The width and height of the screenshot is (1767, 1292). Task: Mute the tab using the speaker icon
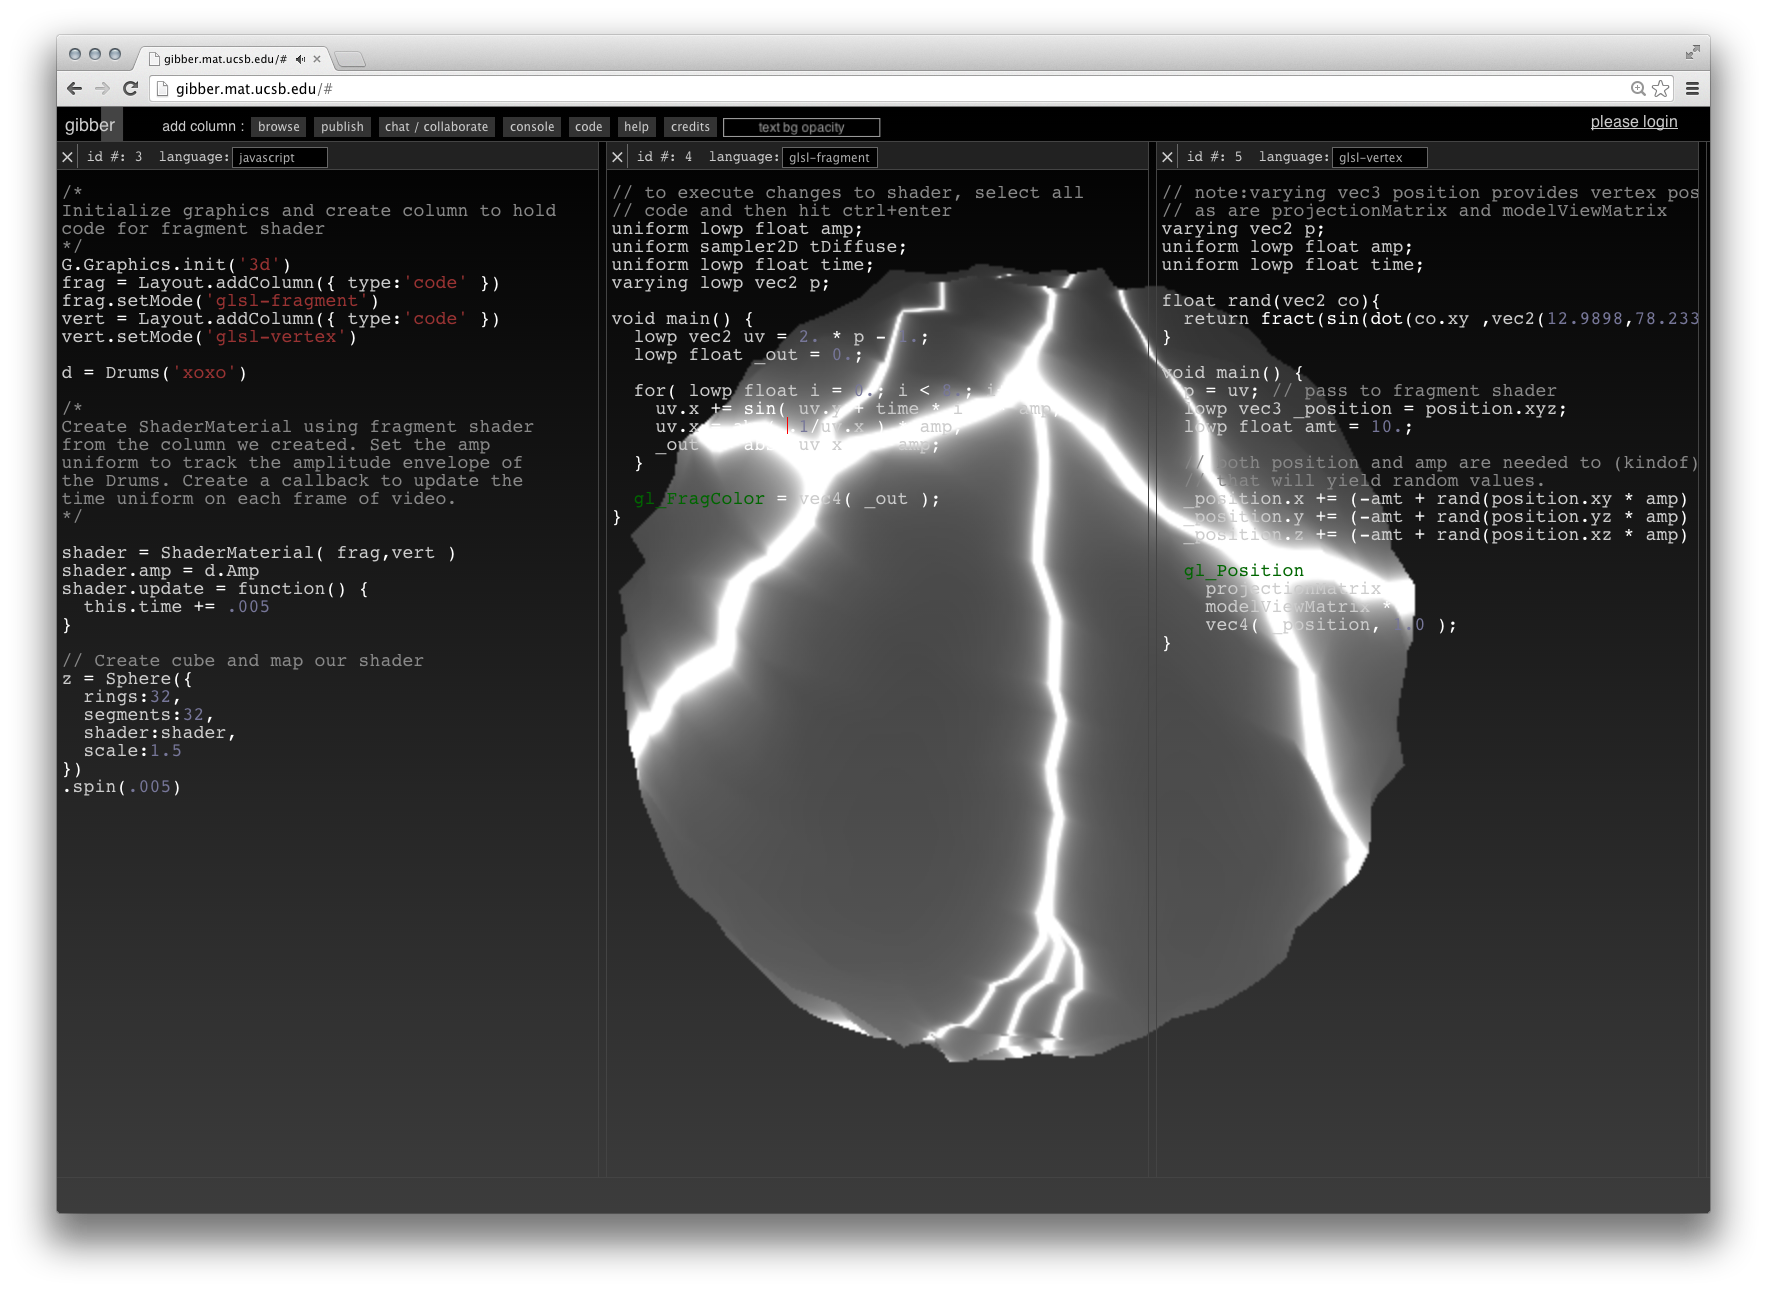(300, 59)
